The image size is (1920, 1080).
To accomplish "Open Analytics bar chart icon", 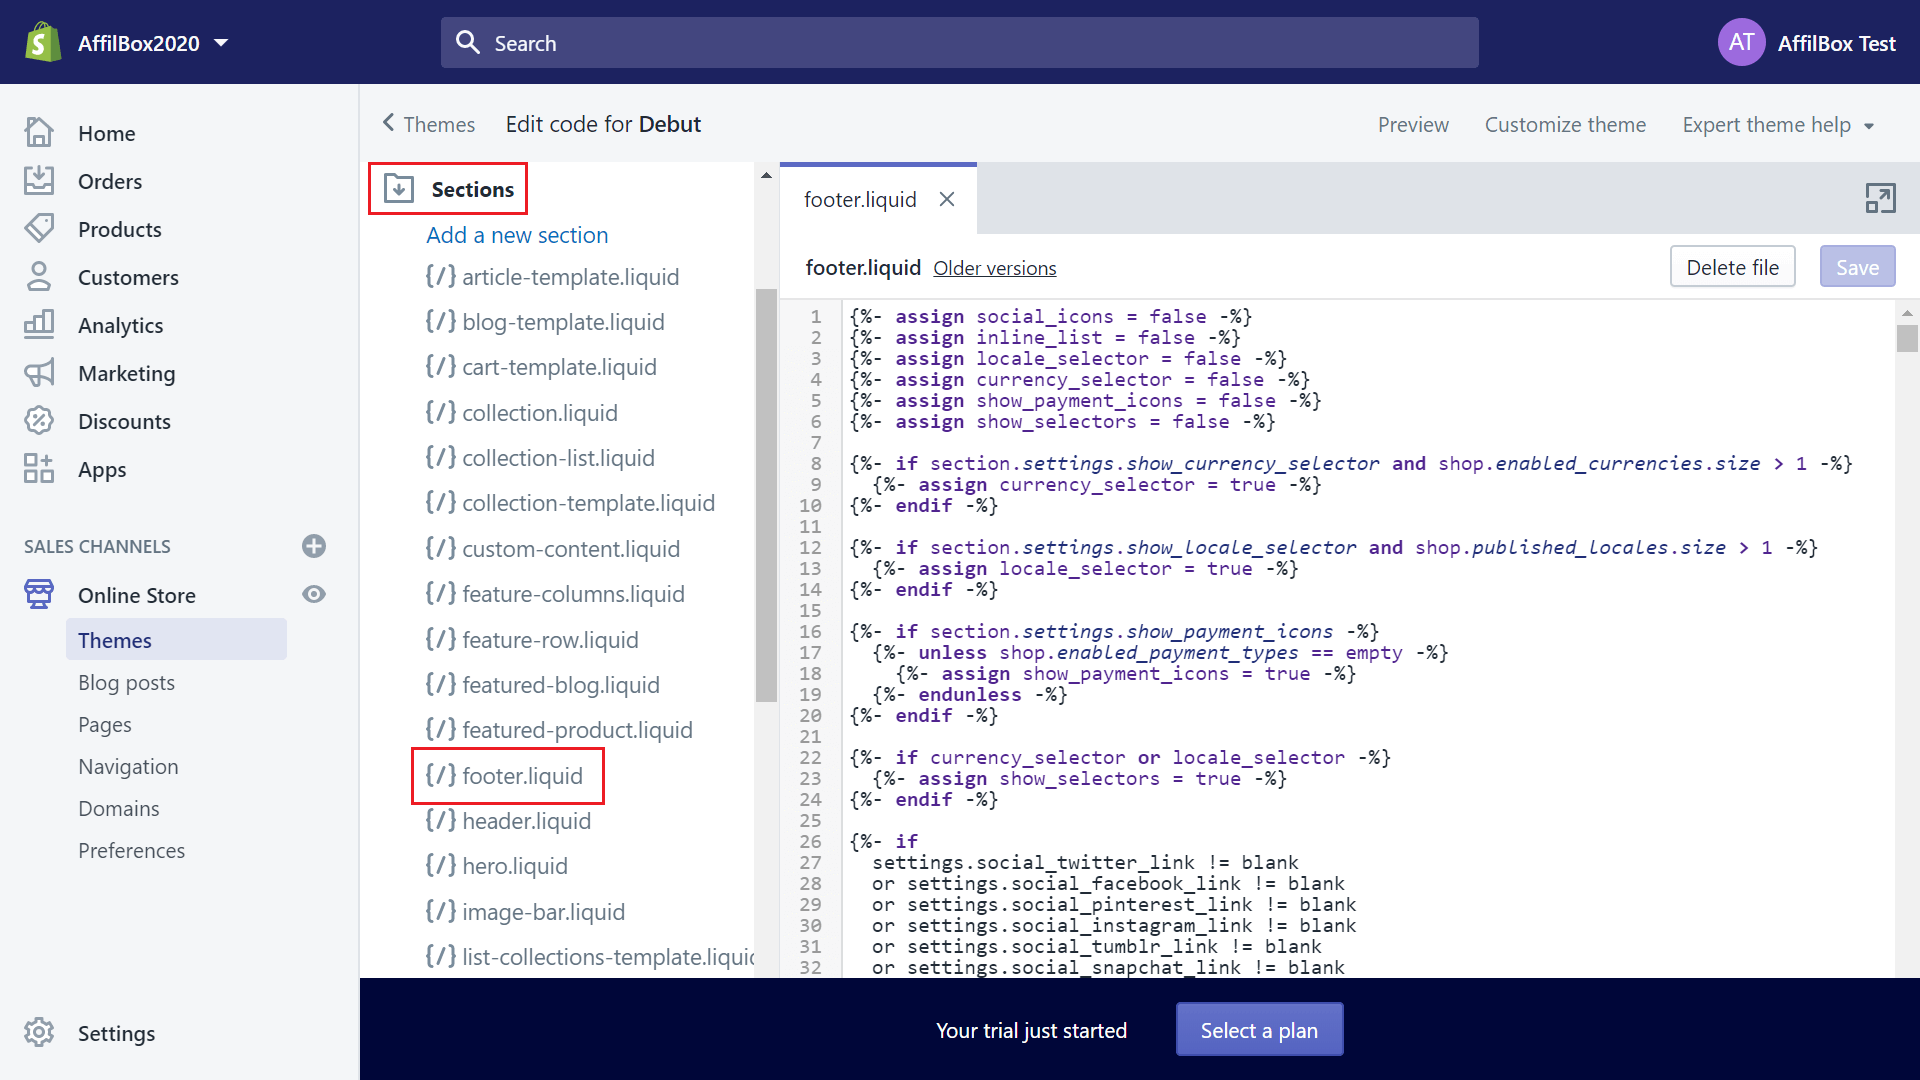I will coord(39,324).
